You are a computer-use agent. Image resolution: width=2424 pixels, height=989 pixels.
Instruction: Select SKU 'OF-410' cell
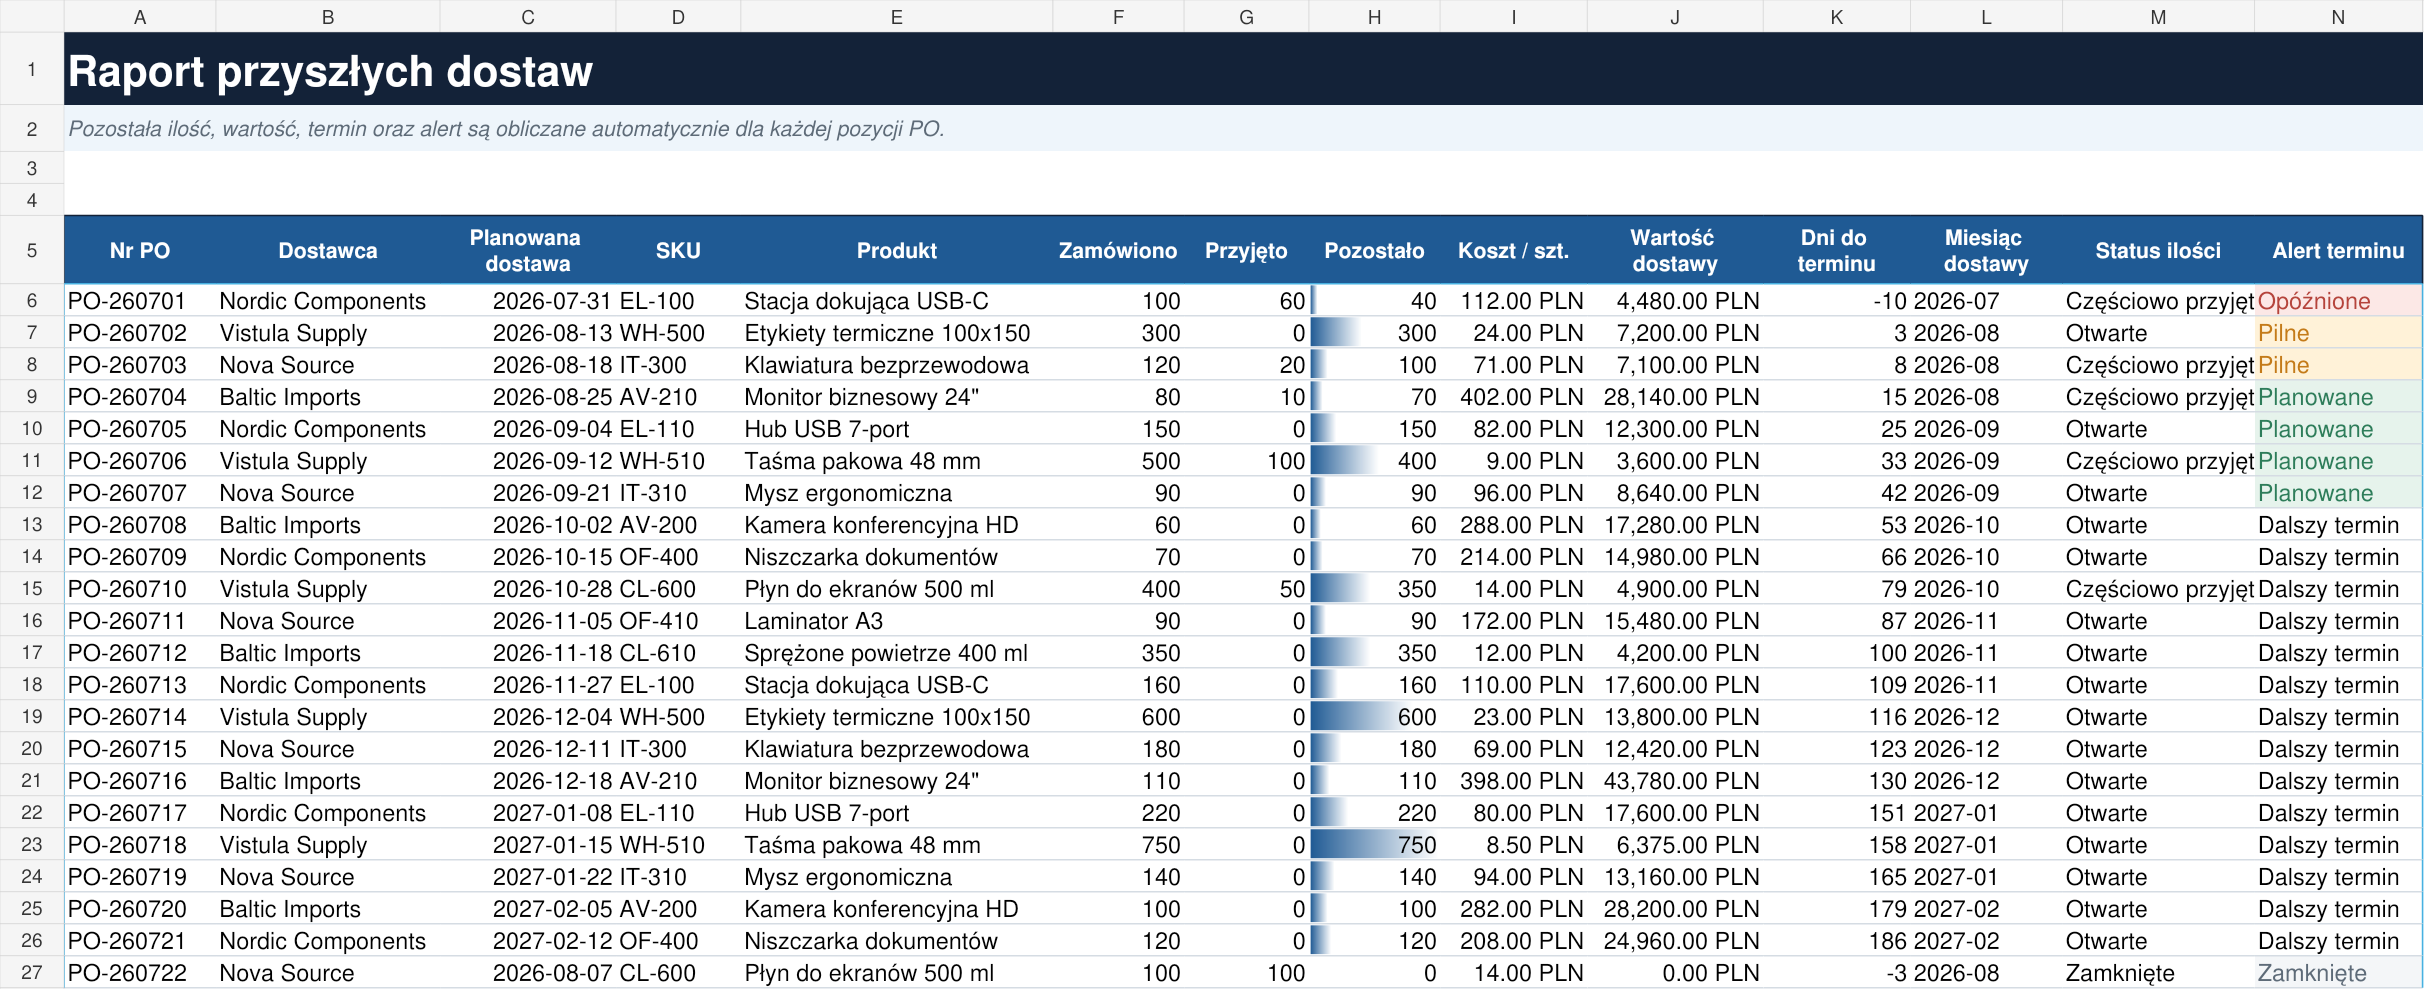pyautogui.click(x=678, y=621)
